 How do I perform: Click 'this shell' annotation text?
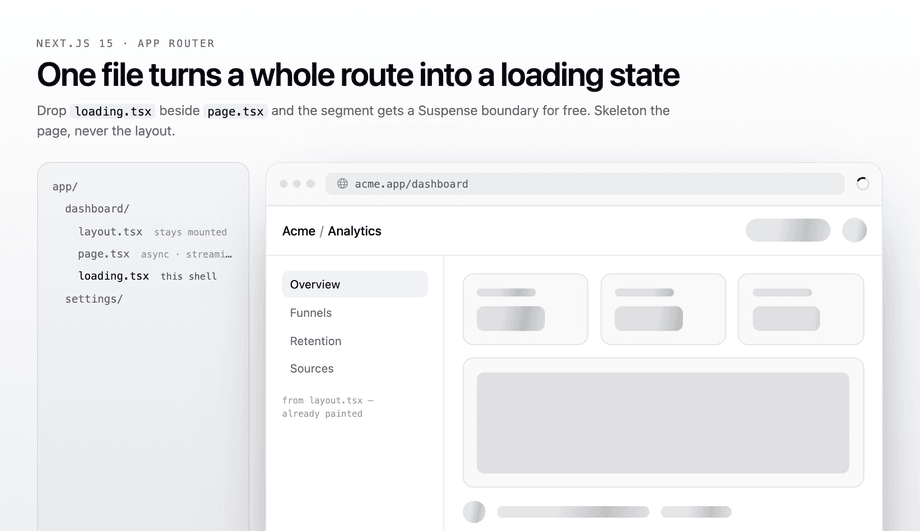(188, 276)
